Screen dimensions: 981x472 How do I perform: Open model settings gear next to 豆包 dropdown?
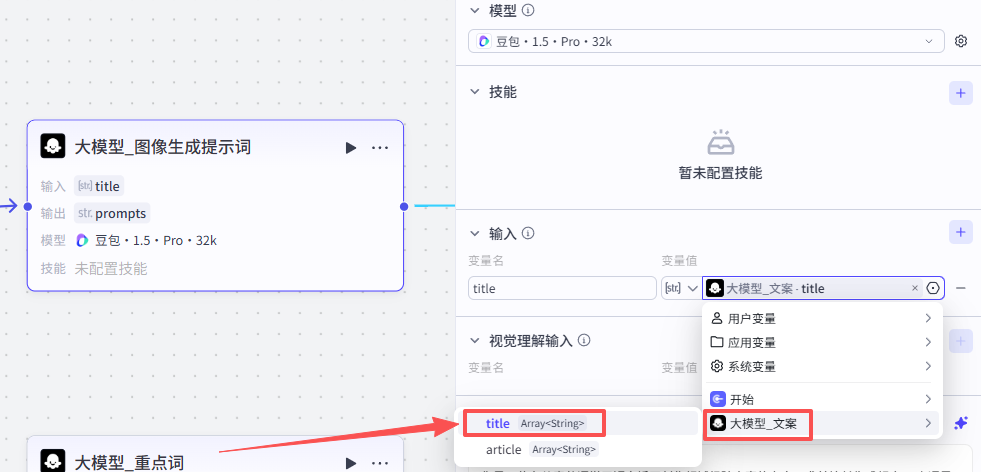[x=961, y=41]
